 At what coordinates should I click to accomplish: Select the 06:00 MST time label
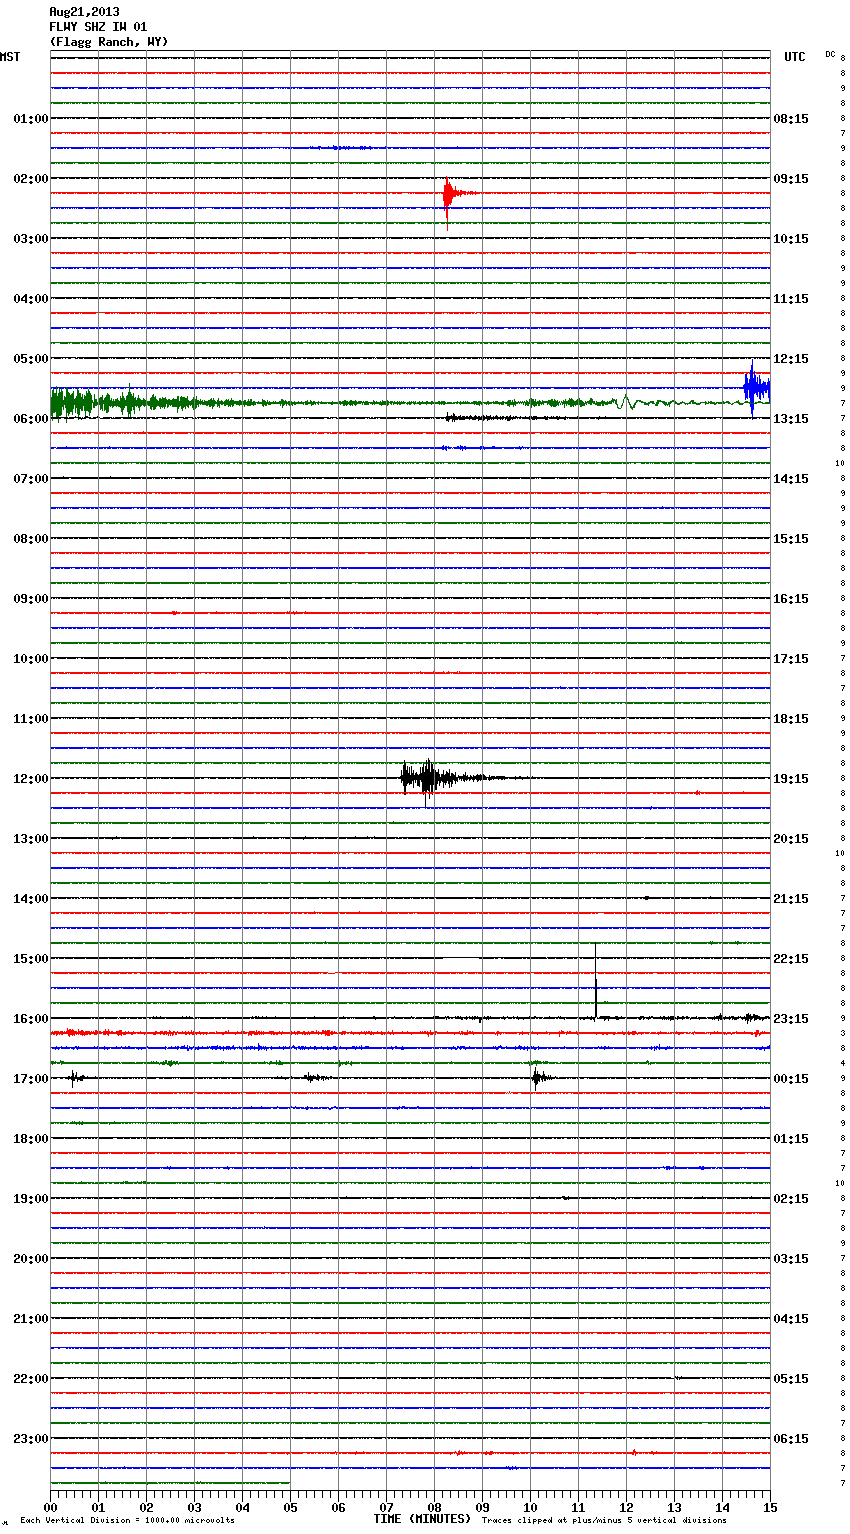[31, 419]
